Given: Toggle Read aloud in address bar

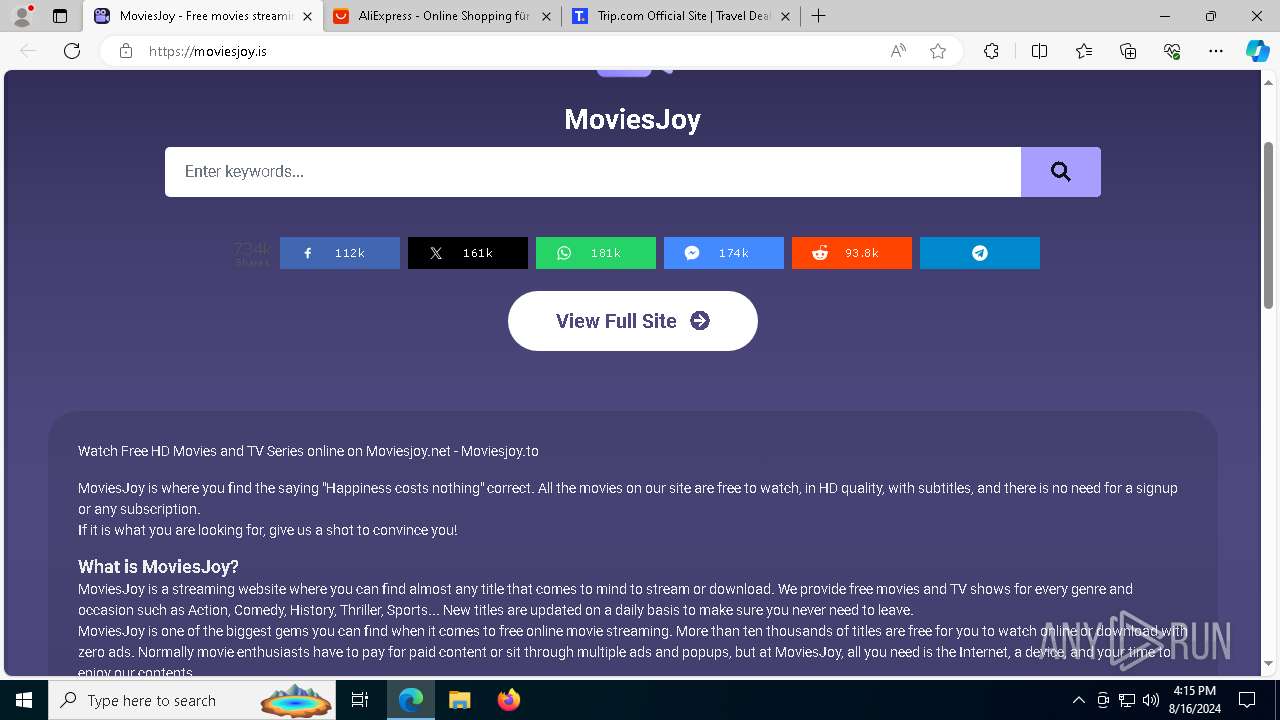Looking at the screenshot, I should click(898, 51).
